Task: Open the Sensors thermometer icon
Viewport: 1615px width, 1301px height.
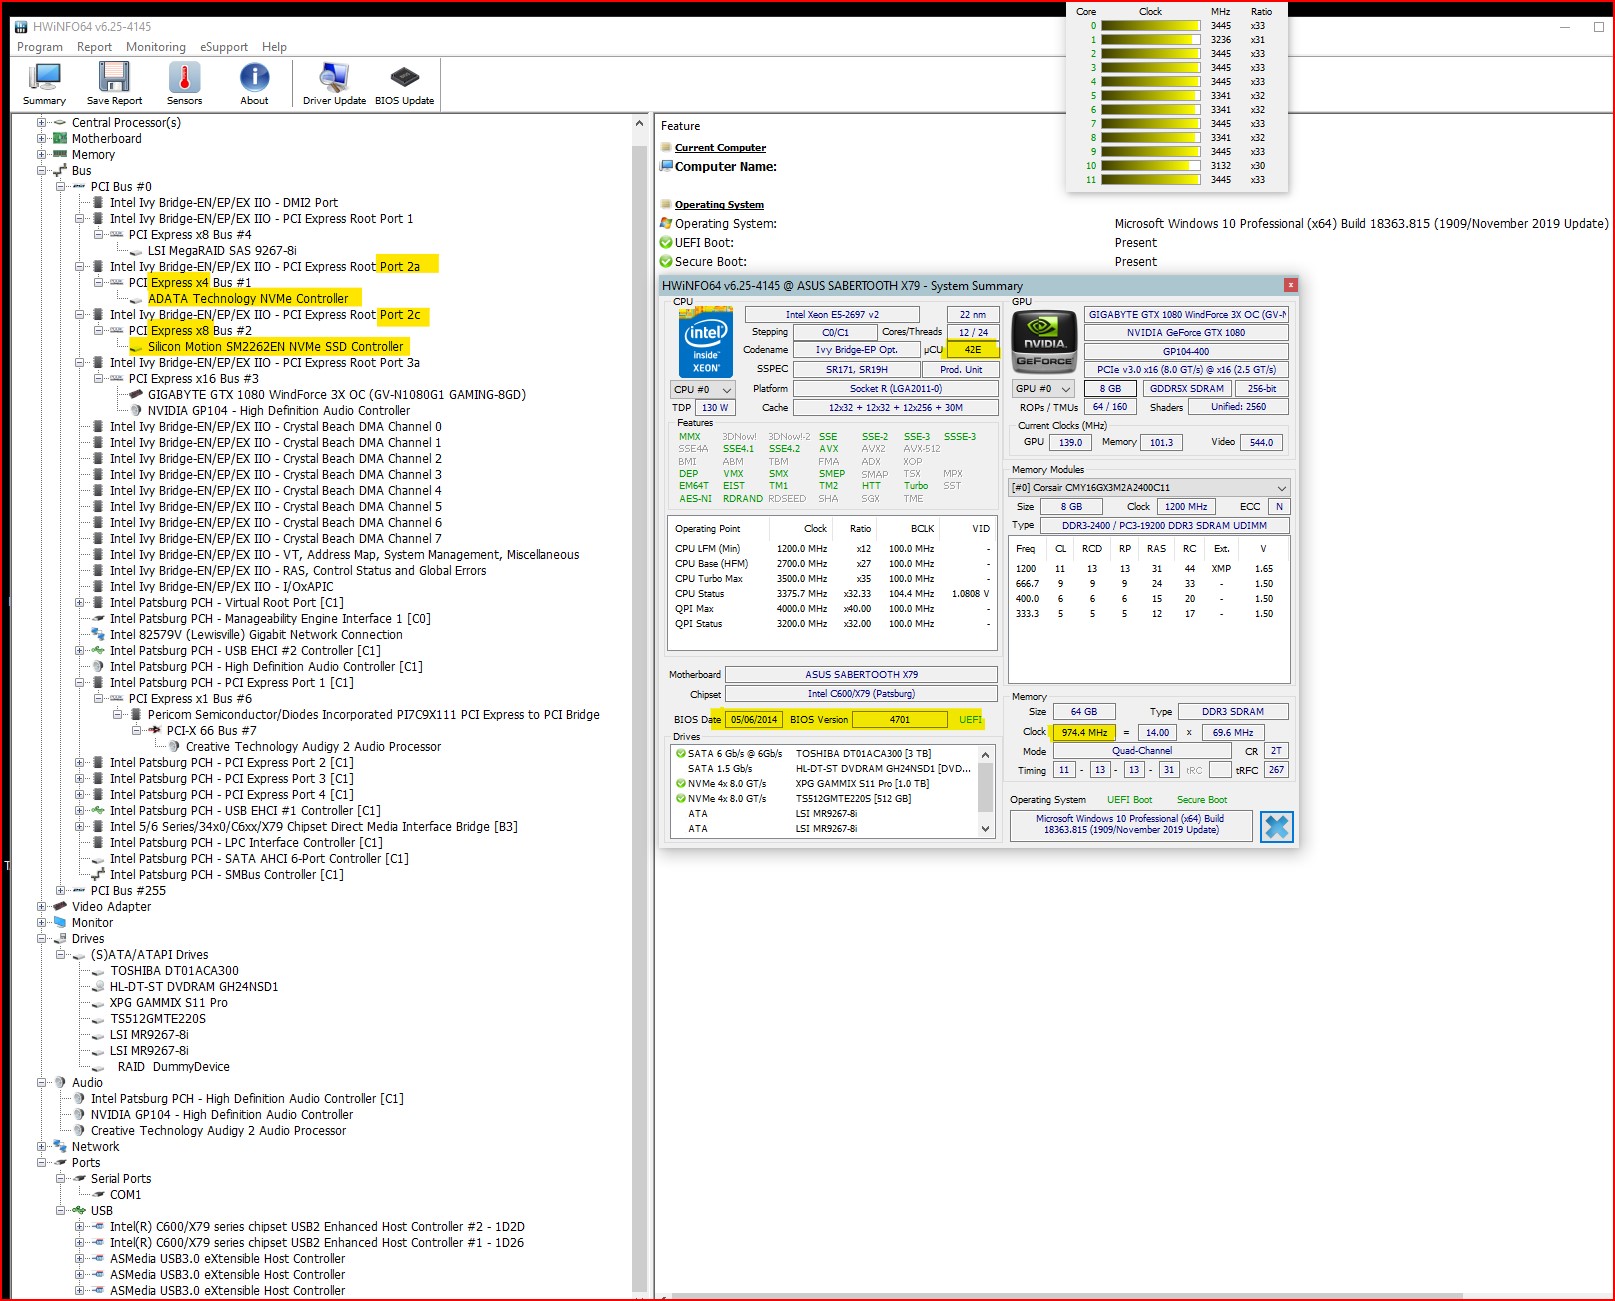Action: (184, 84)
